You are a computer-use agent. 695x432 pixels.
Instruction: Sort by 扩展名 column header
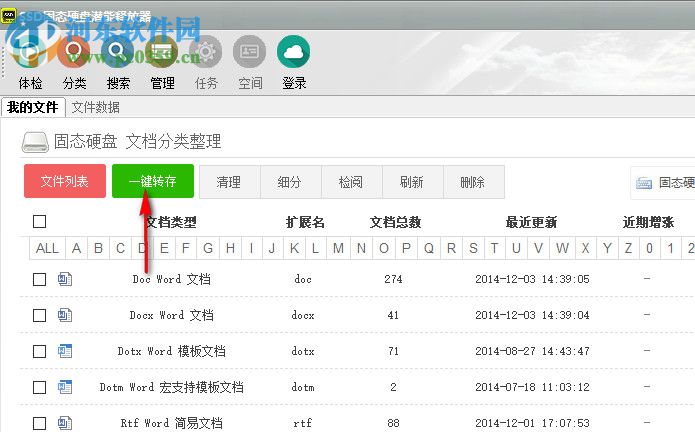pos(305,222)
